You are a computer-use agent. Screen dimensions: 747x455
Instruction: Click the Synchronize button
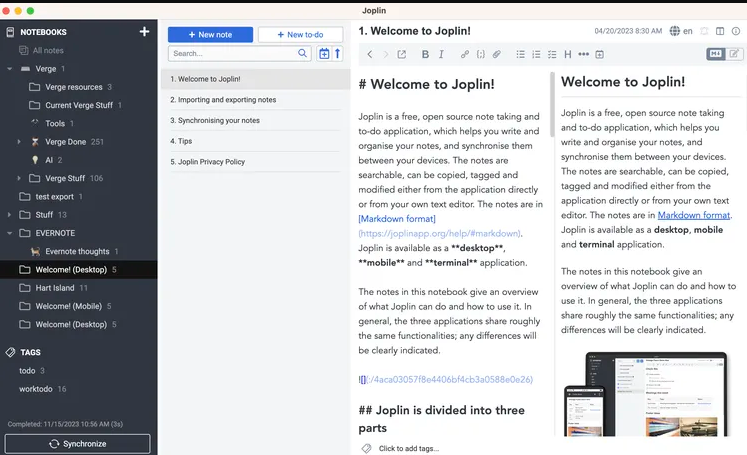(78, 444)
